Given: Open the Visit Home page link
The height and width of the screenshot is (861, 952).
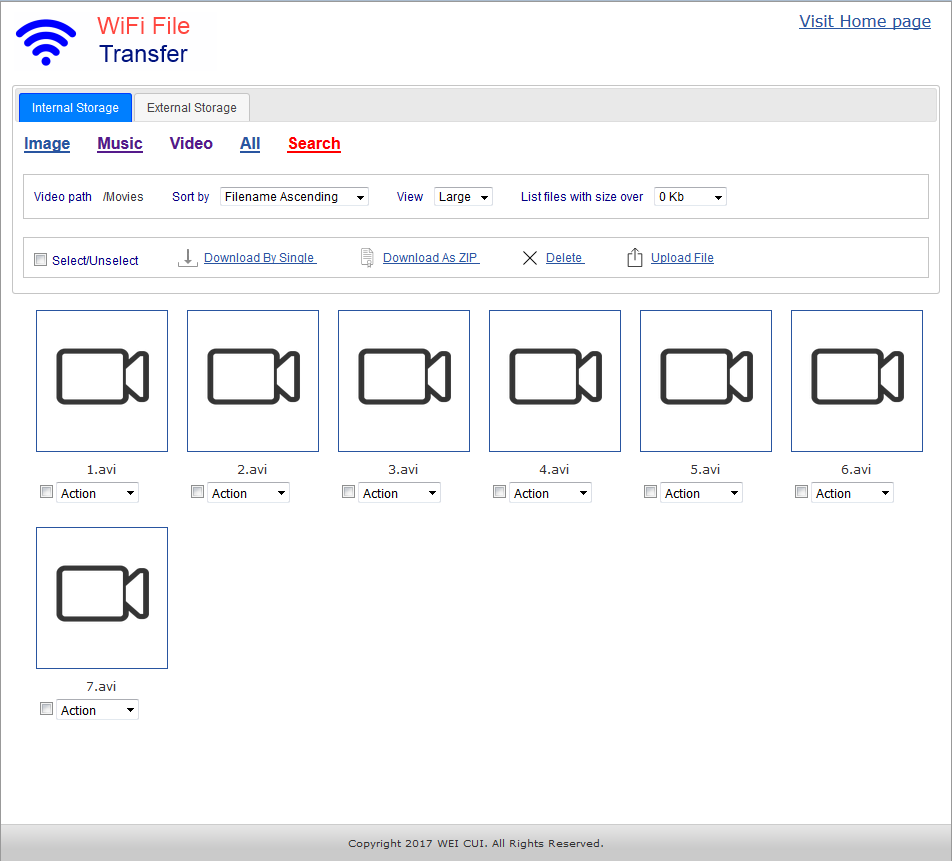Looking at the screenshot, I should 864,22.
